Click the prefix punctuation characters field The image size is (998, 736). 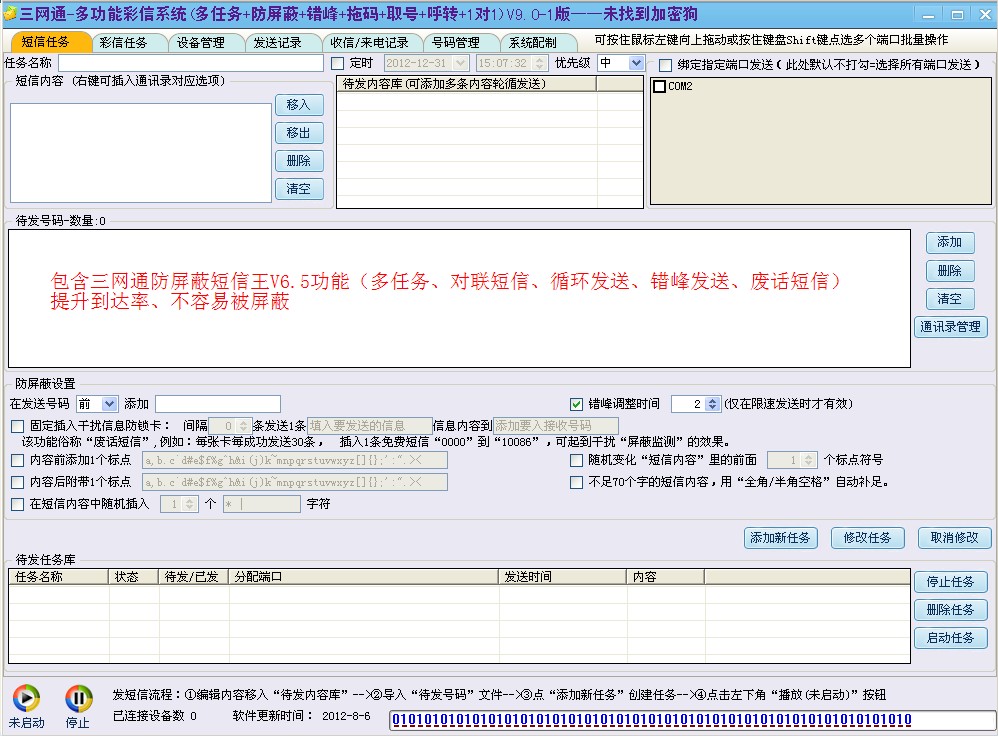[295, 460]
